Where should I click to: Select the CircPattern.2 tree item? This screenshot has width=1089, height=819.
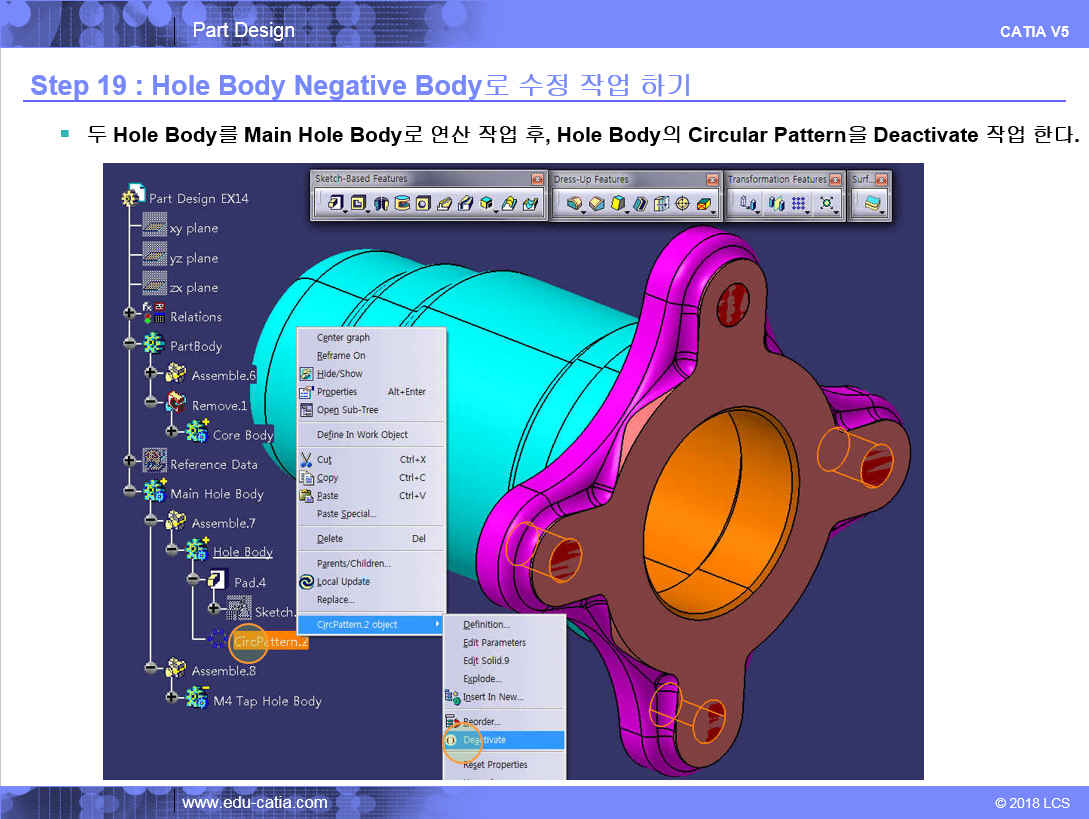(x=270, y=642)
